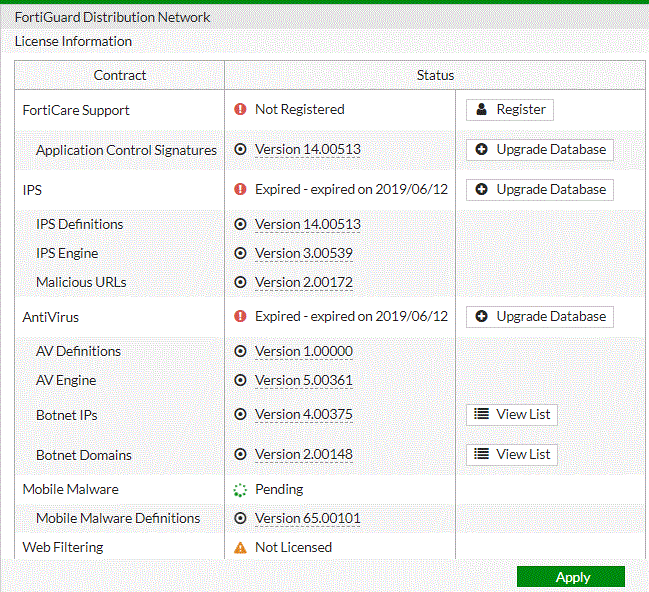This screenshot has height=592, width=649.
Task: Click Upgrade Database in the IPS row
Action: pos(539,190)
